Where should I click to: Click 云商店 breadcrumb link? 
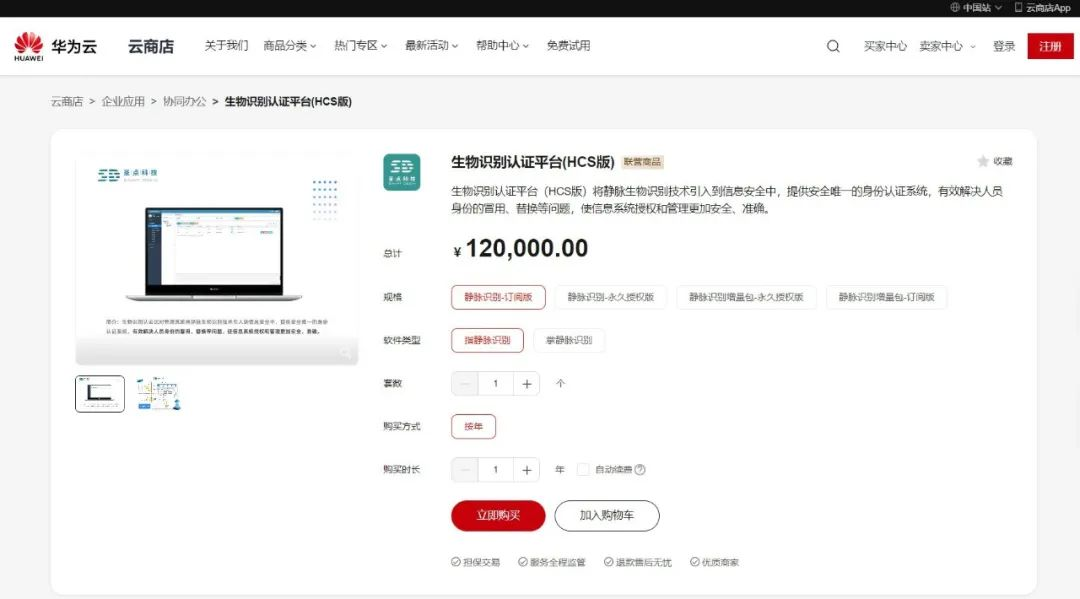pyautogui.click(x=67, y=101)
